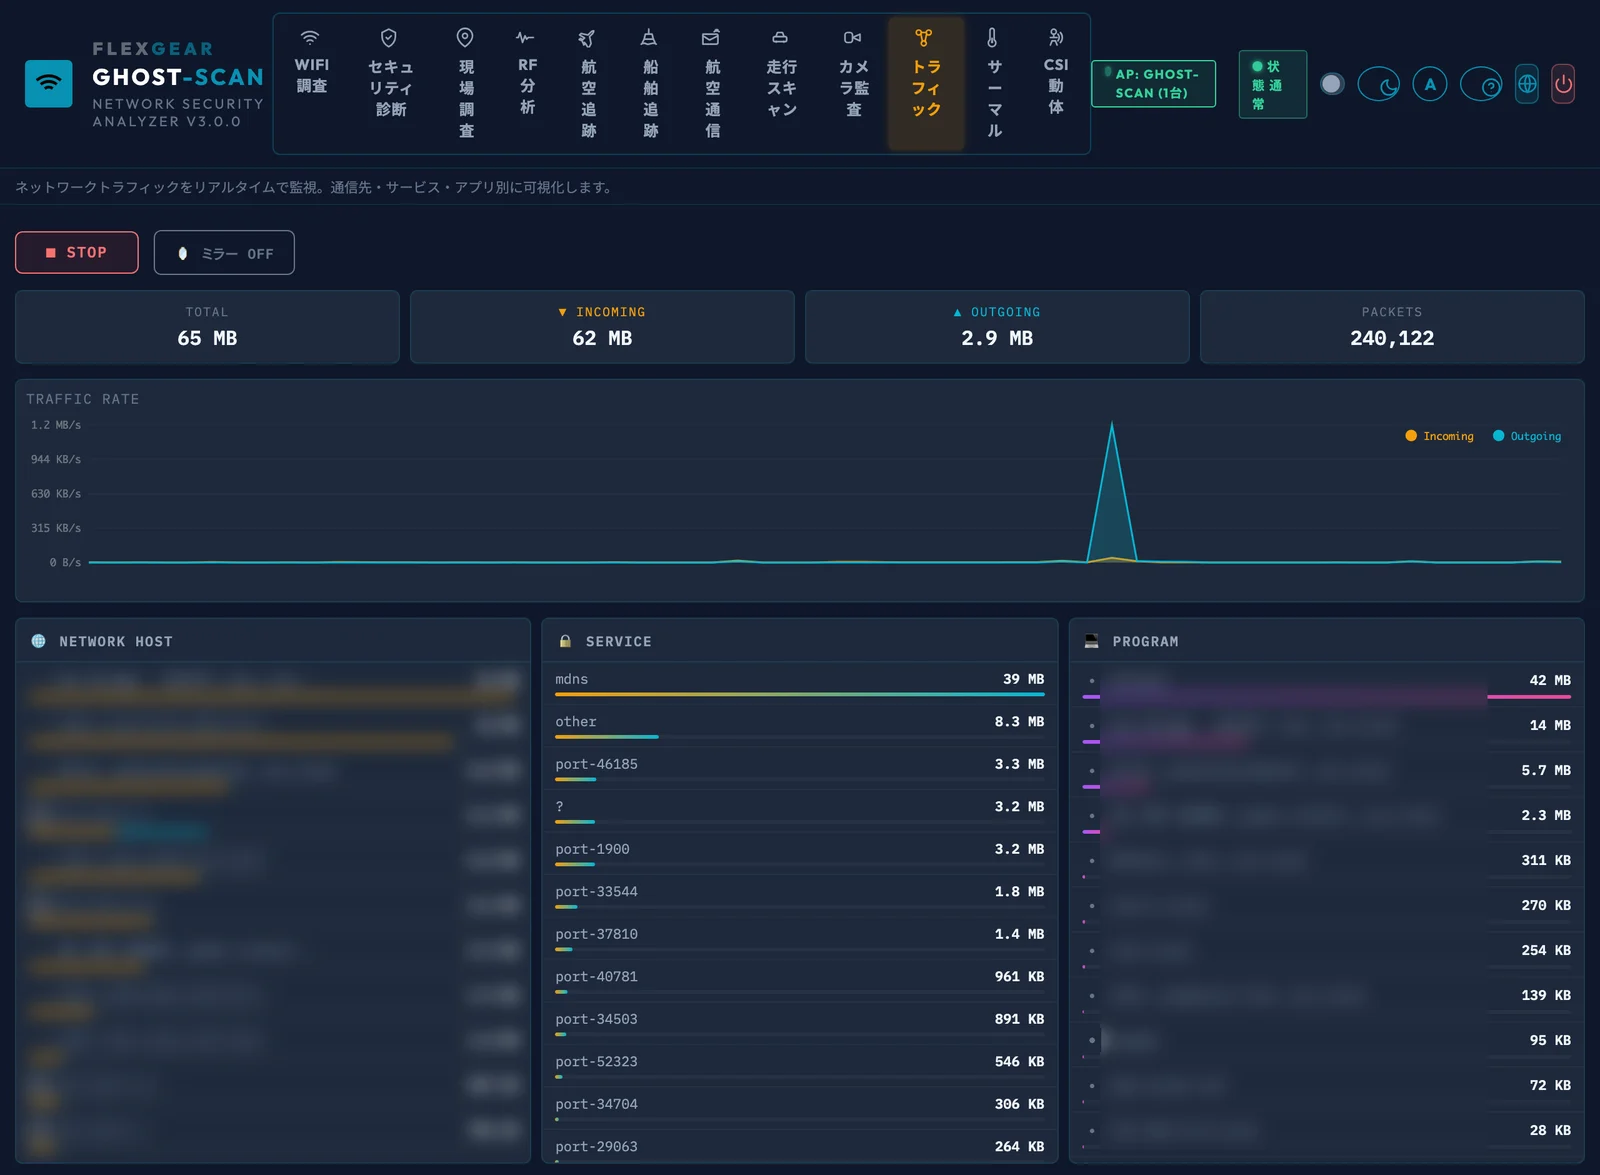1600x1175 pixels.
Task: Select the mdns service row
Action: coord(800,683)
